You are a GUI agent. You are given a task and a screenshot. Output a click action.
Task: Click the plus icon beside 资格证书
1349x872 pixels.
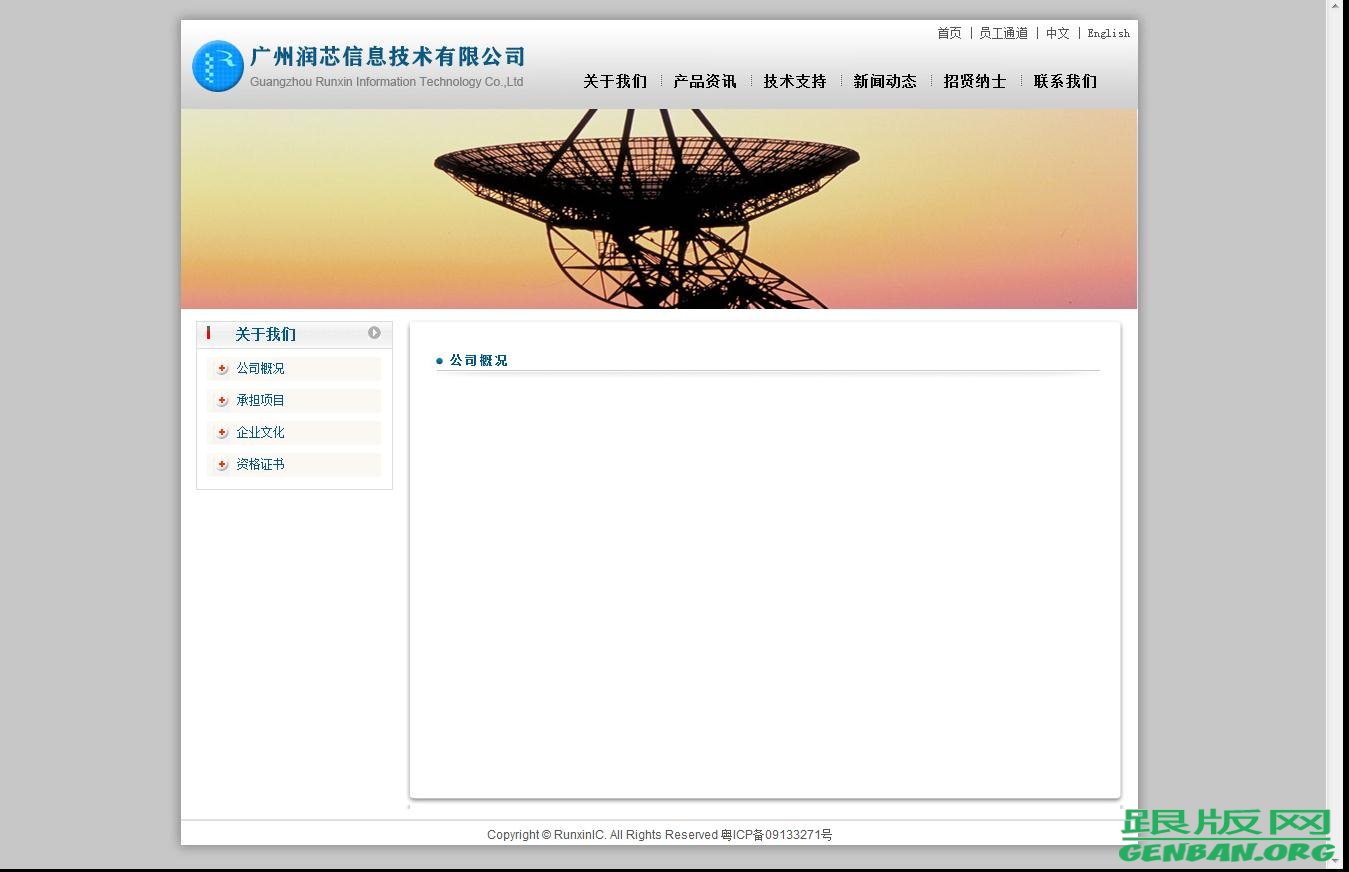pos(221,465)
